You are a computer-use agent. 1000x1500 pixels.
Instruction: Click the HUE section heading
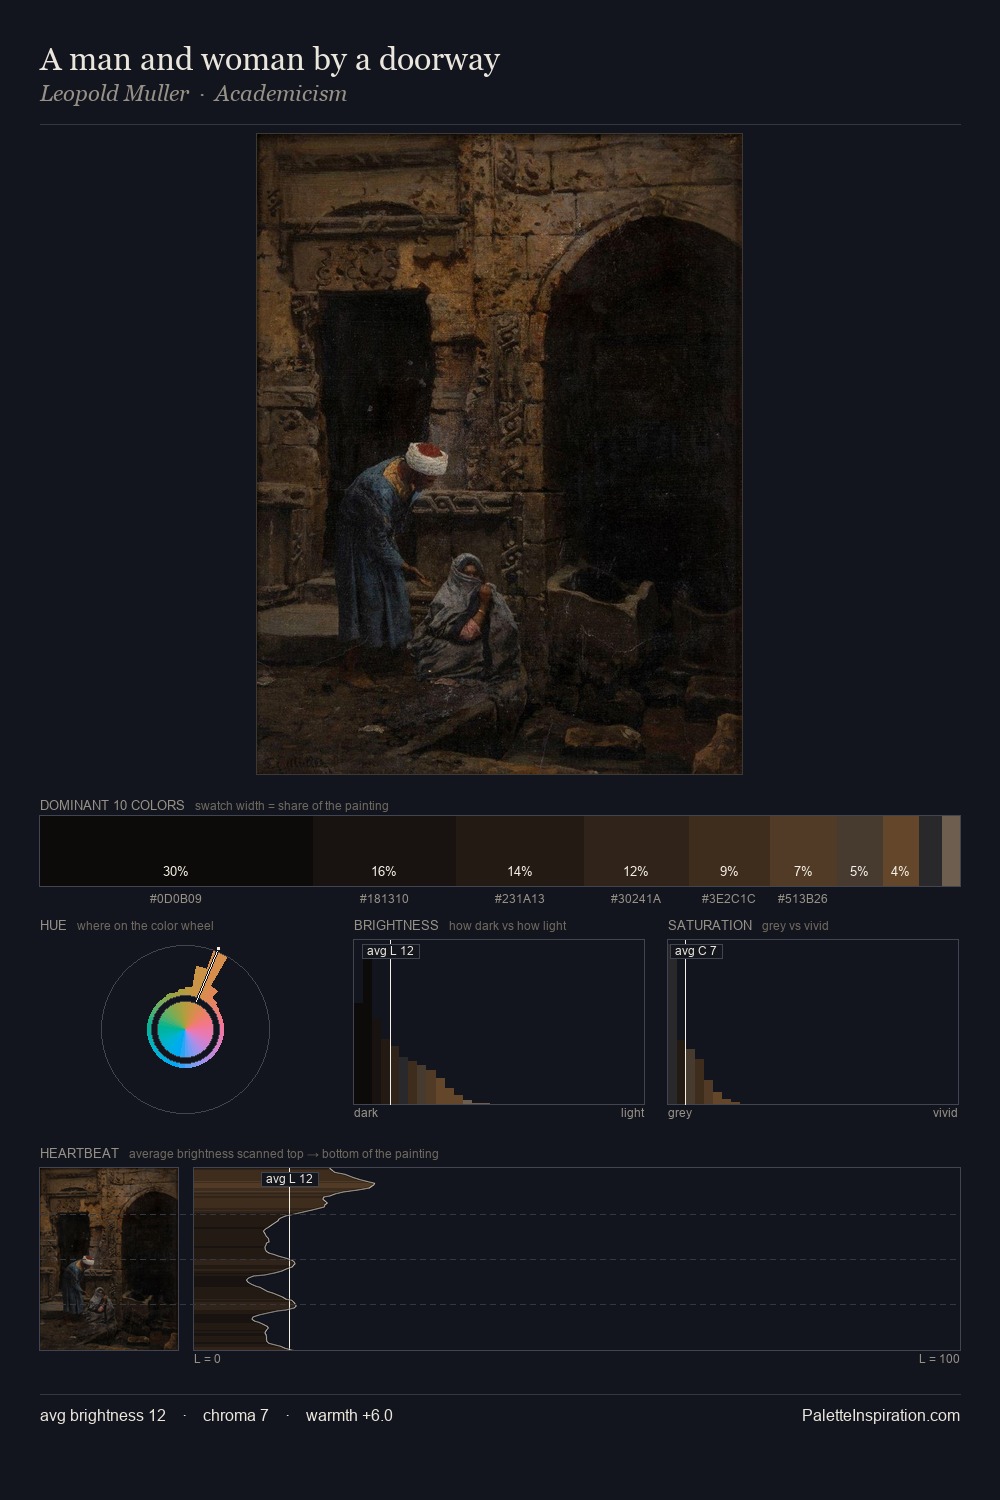coord(53,925)
